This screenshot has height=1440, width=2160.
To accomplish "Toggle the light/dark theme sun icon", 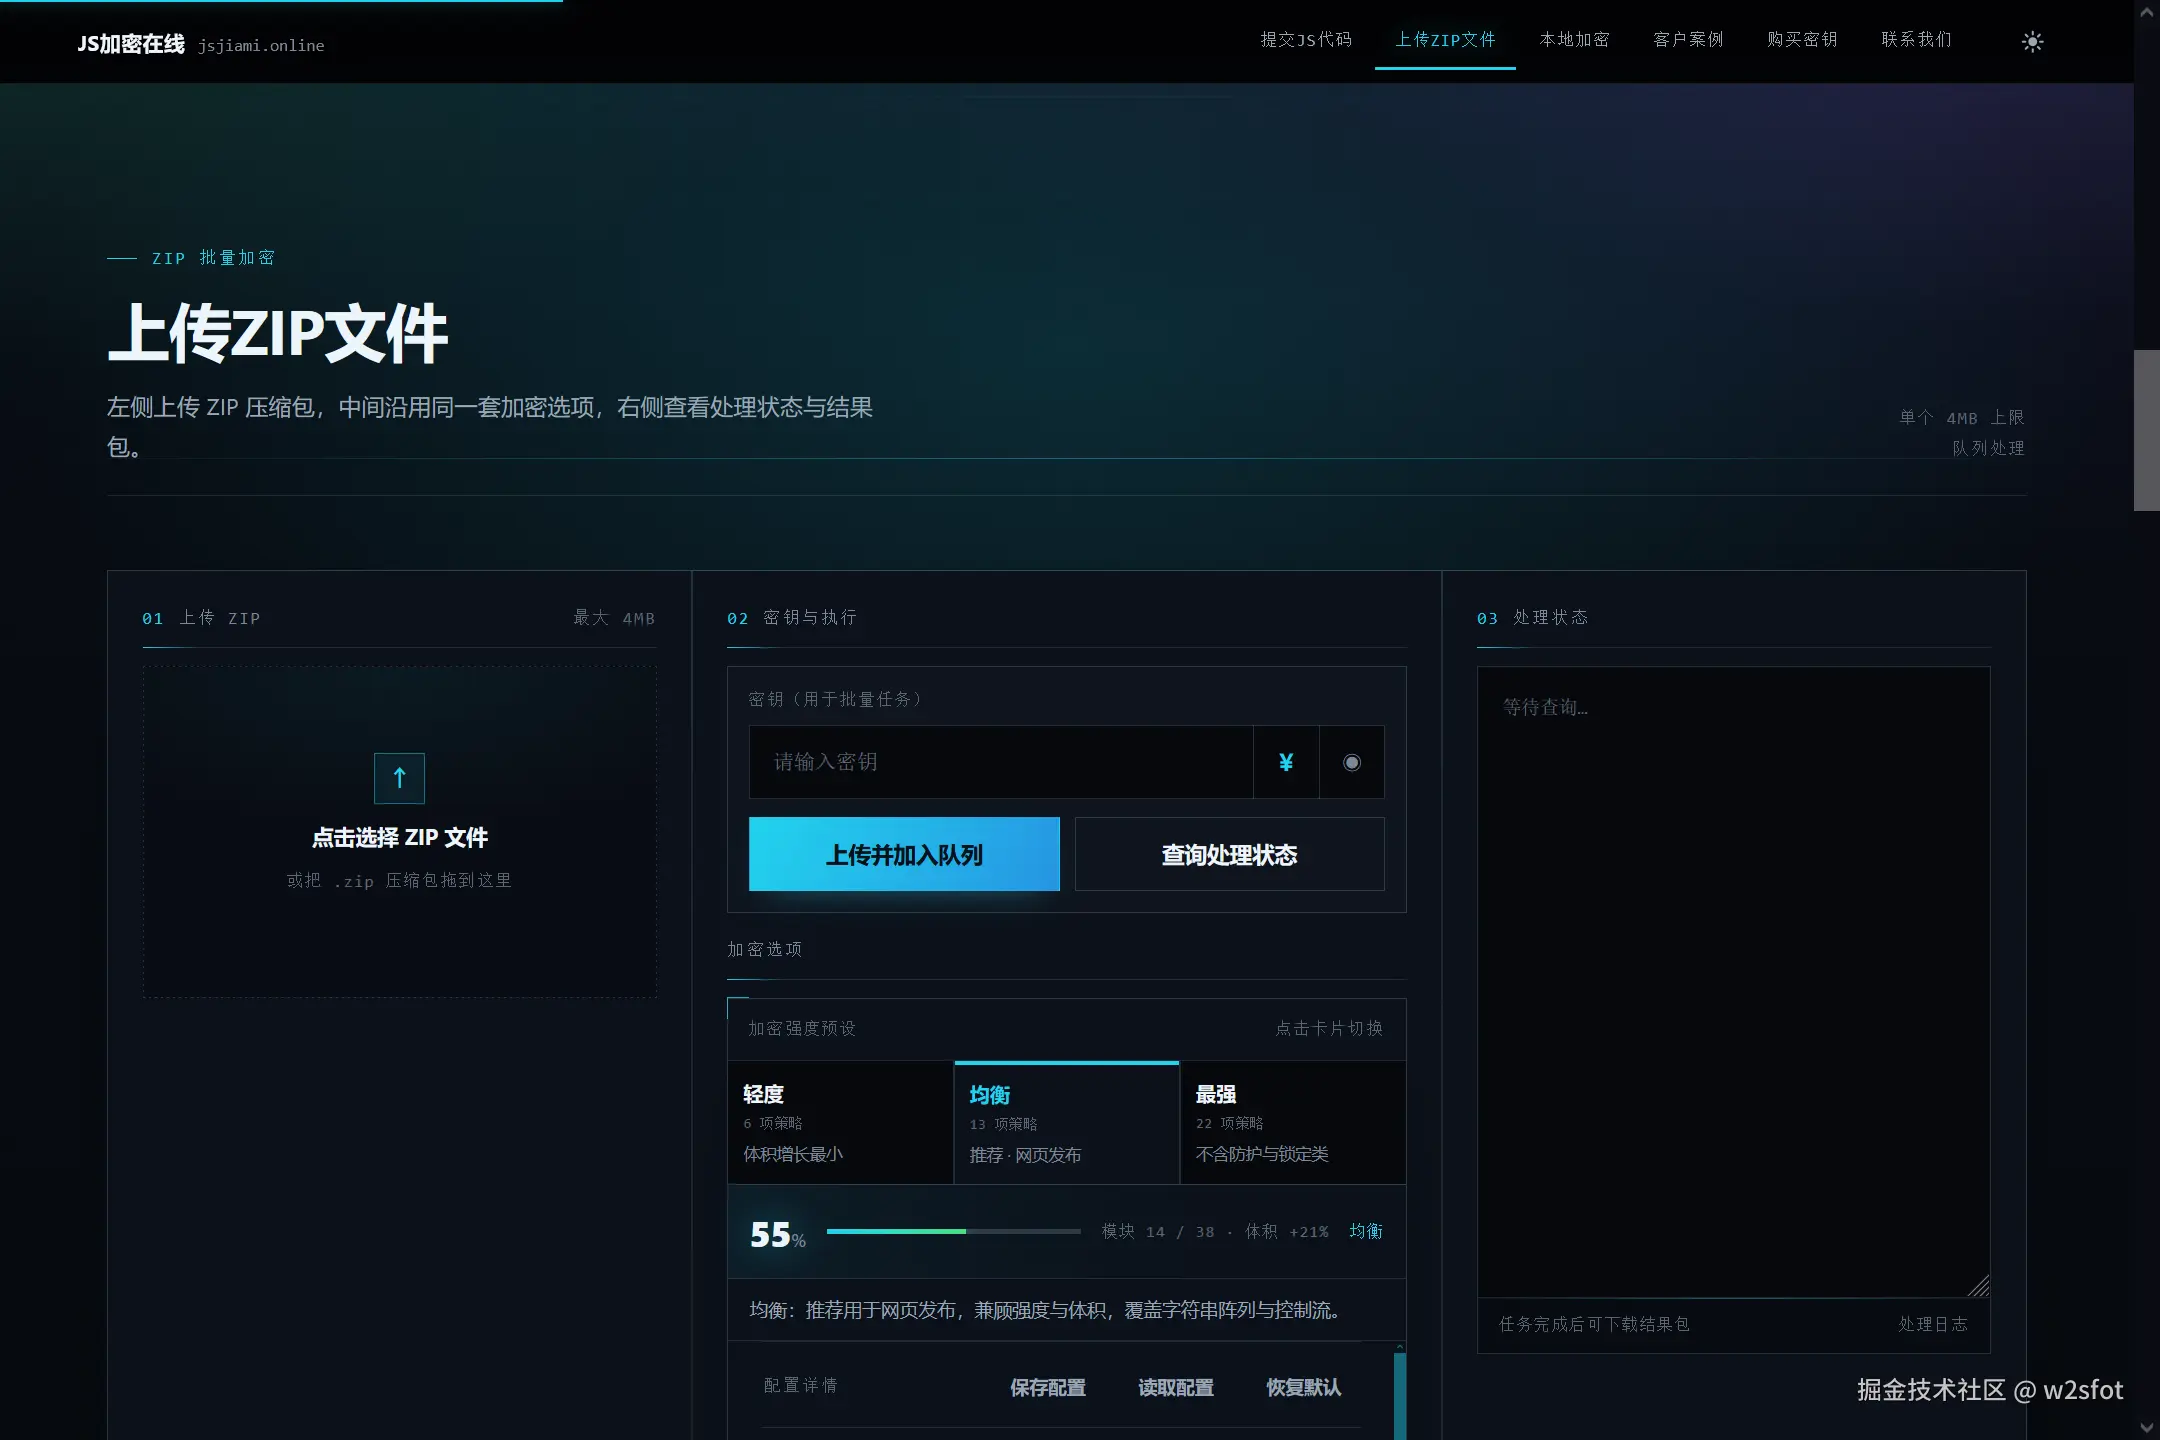I will tap(2032, 42).
